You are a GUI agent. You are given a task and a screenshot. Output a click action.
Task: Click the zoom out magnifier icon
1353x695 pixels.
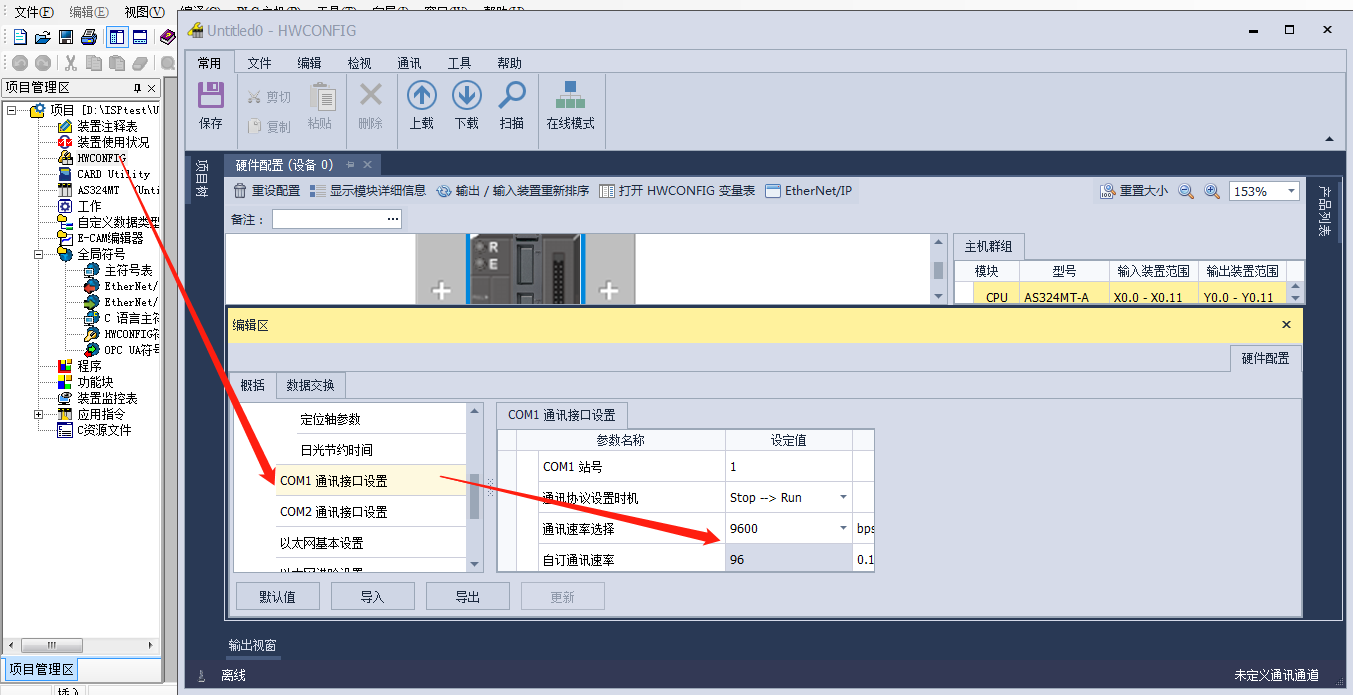point(1186,191)
